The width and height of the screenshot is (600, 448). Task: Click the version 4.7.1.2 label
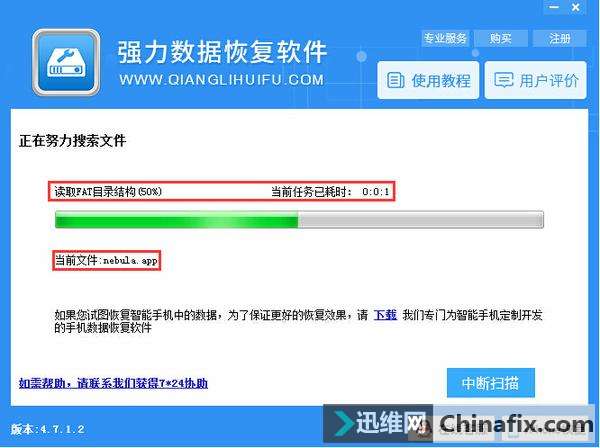[x=48, y=429]
